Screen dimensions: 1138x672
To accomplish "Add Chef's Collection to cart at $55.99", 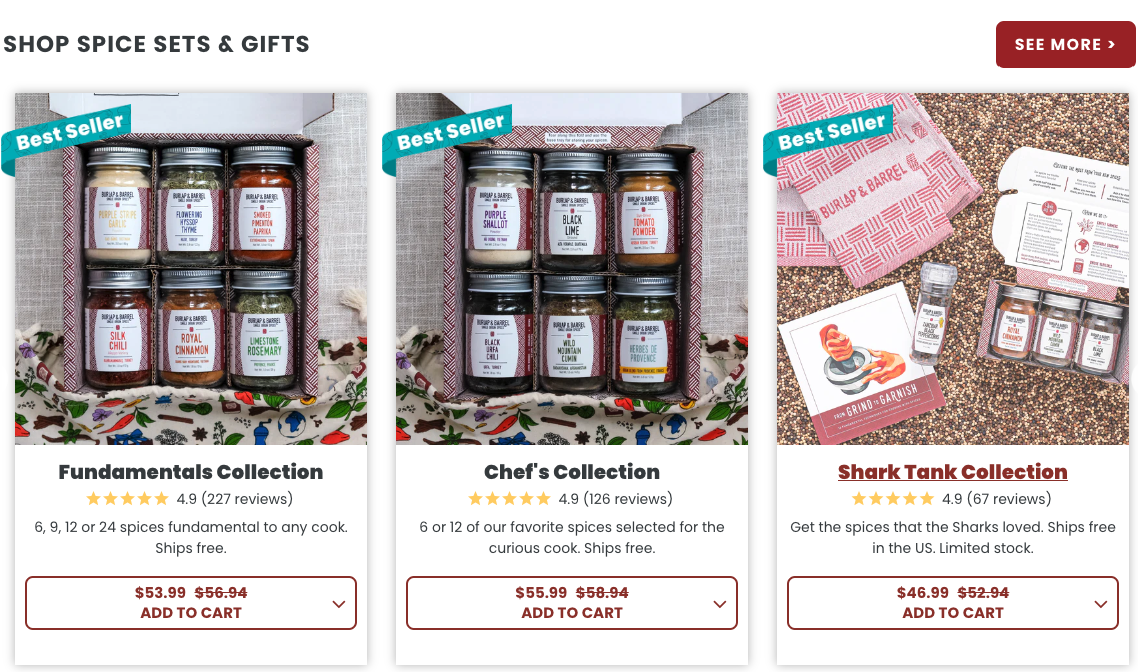I will point(572,603).
